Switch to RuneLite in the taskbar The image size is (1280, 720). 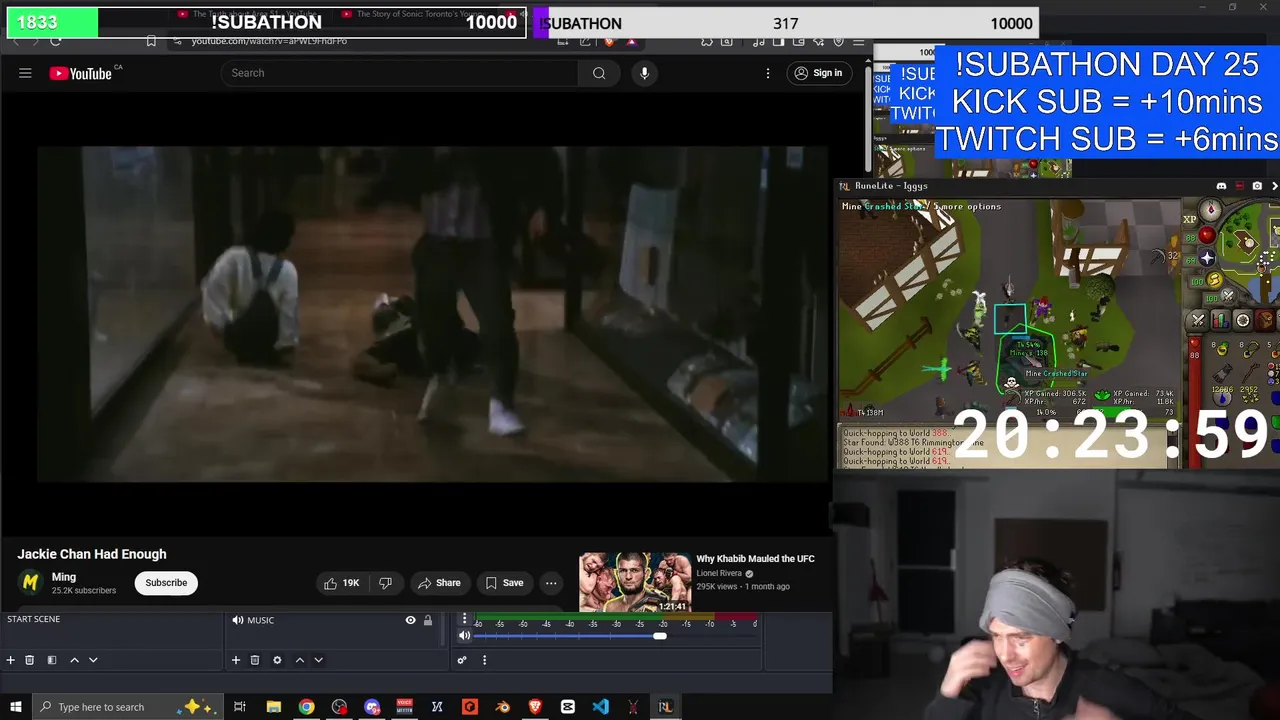coord(665,707)
